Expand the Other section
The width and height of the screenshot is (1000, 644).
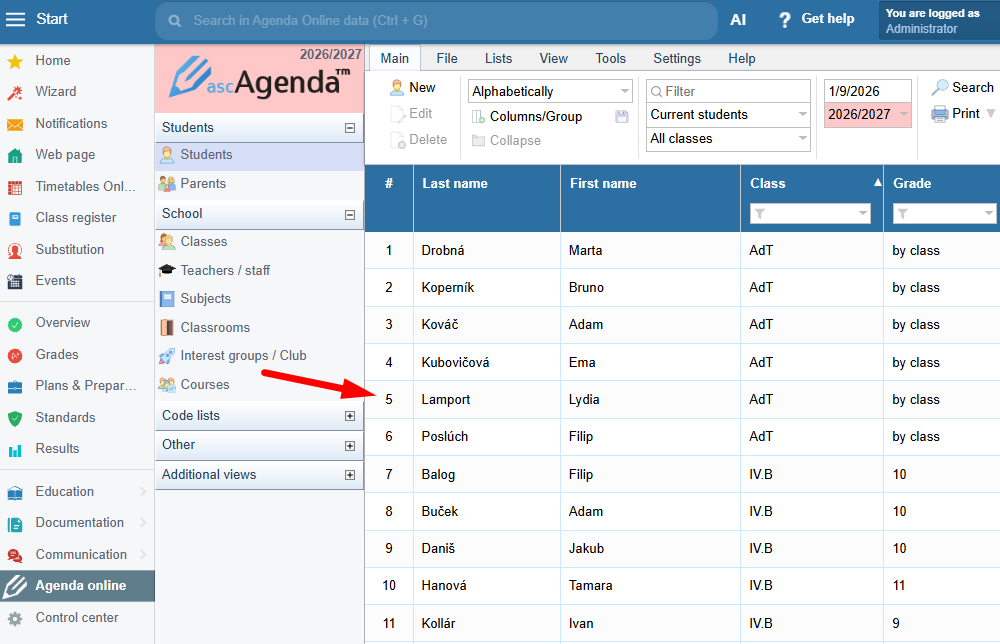pos(349,446)
